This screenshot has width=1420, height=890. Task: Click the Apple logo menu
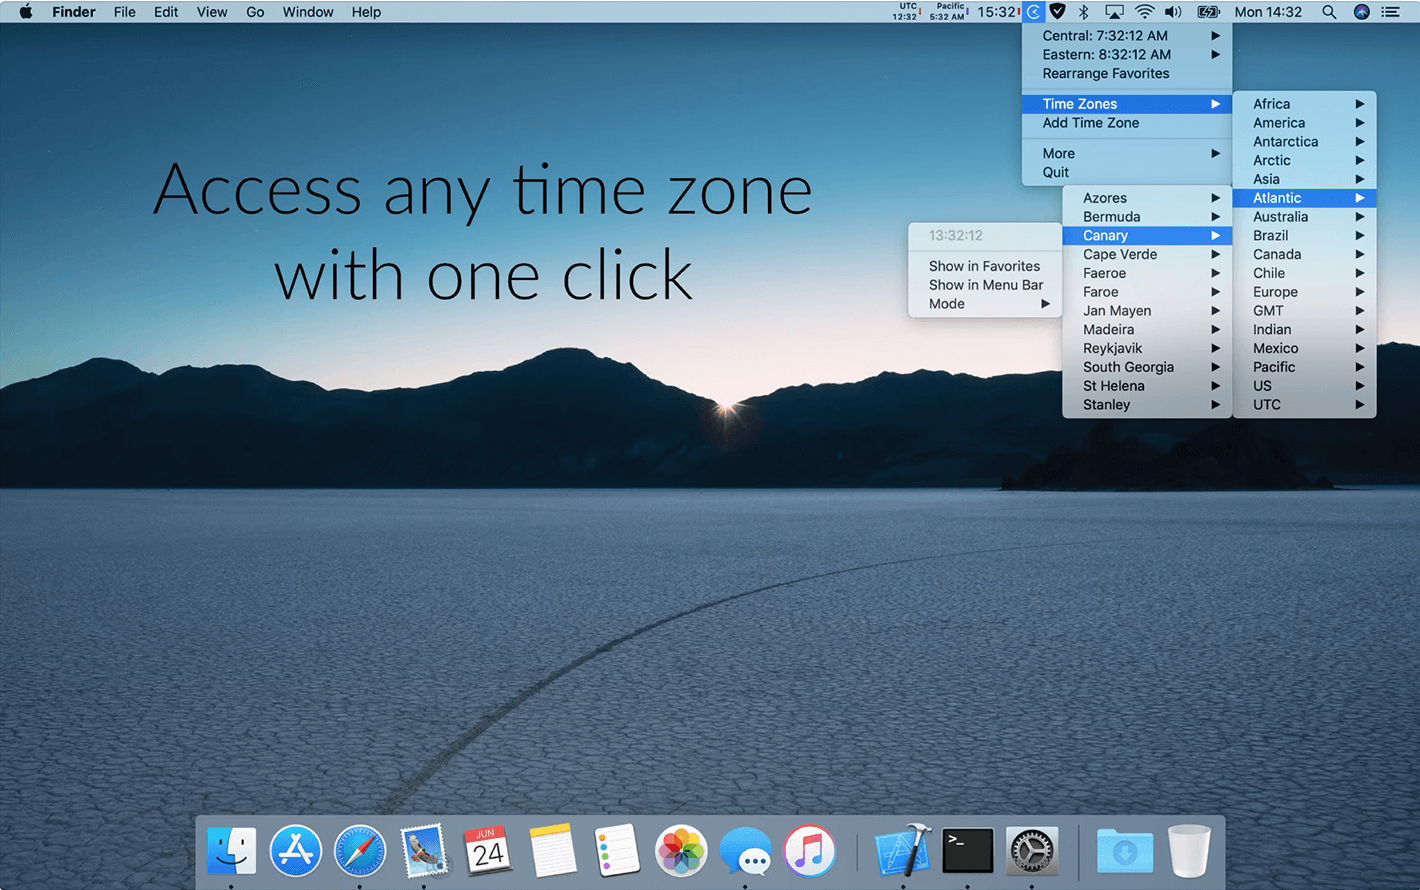pos(26,12)
